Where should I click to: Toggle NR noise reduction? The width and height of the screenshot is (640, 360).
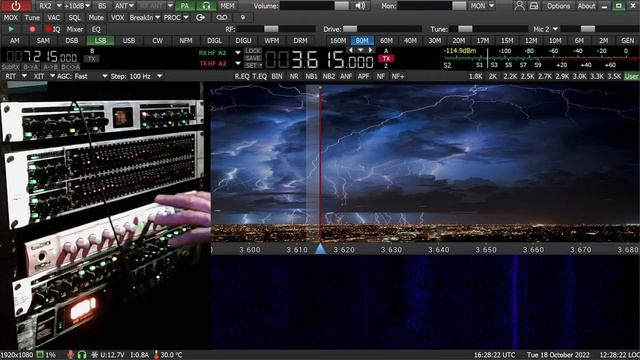coord(294,76)
